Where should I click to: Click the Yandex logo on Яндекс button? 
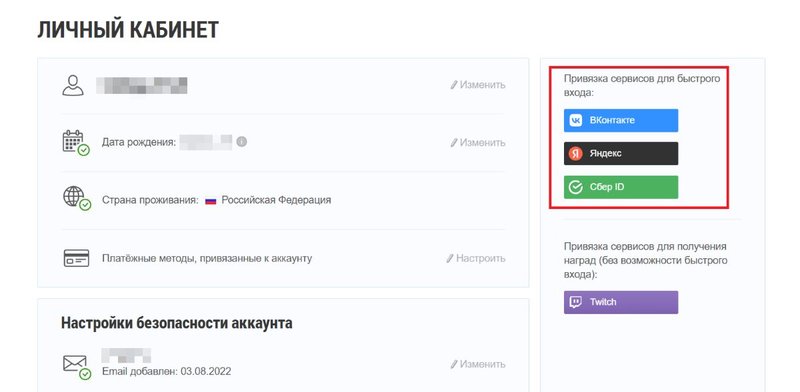(x=576, y=154)
